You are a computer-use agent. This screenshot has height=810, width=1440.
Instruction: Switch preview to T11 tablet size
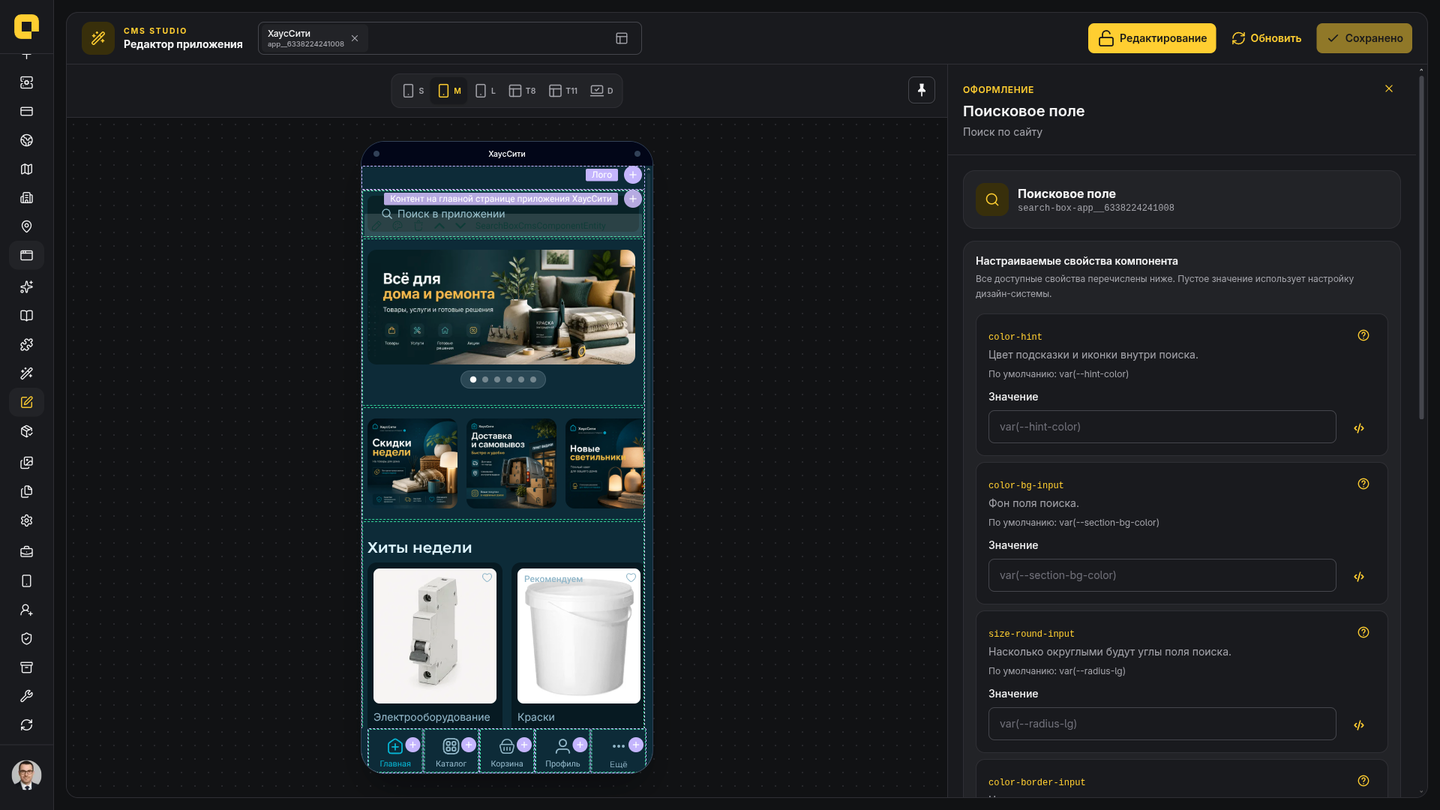tap(563, 91)
